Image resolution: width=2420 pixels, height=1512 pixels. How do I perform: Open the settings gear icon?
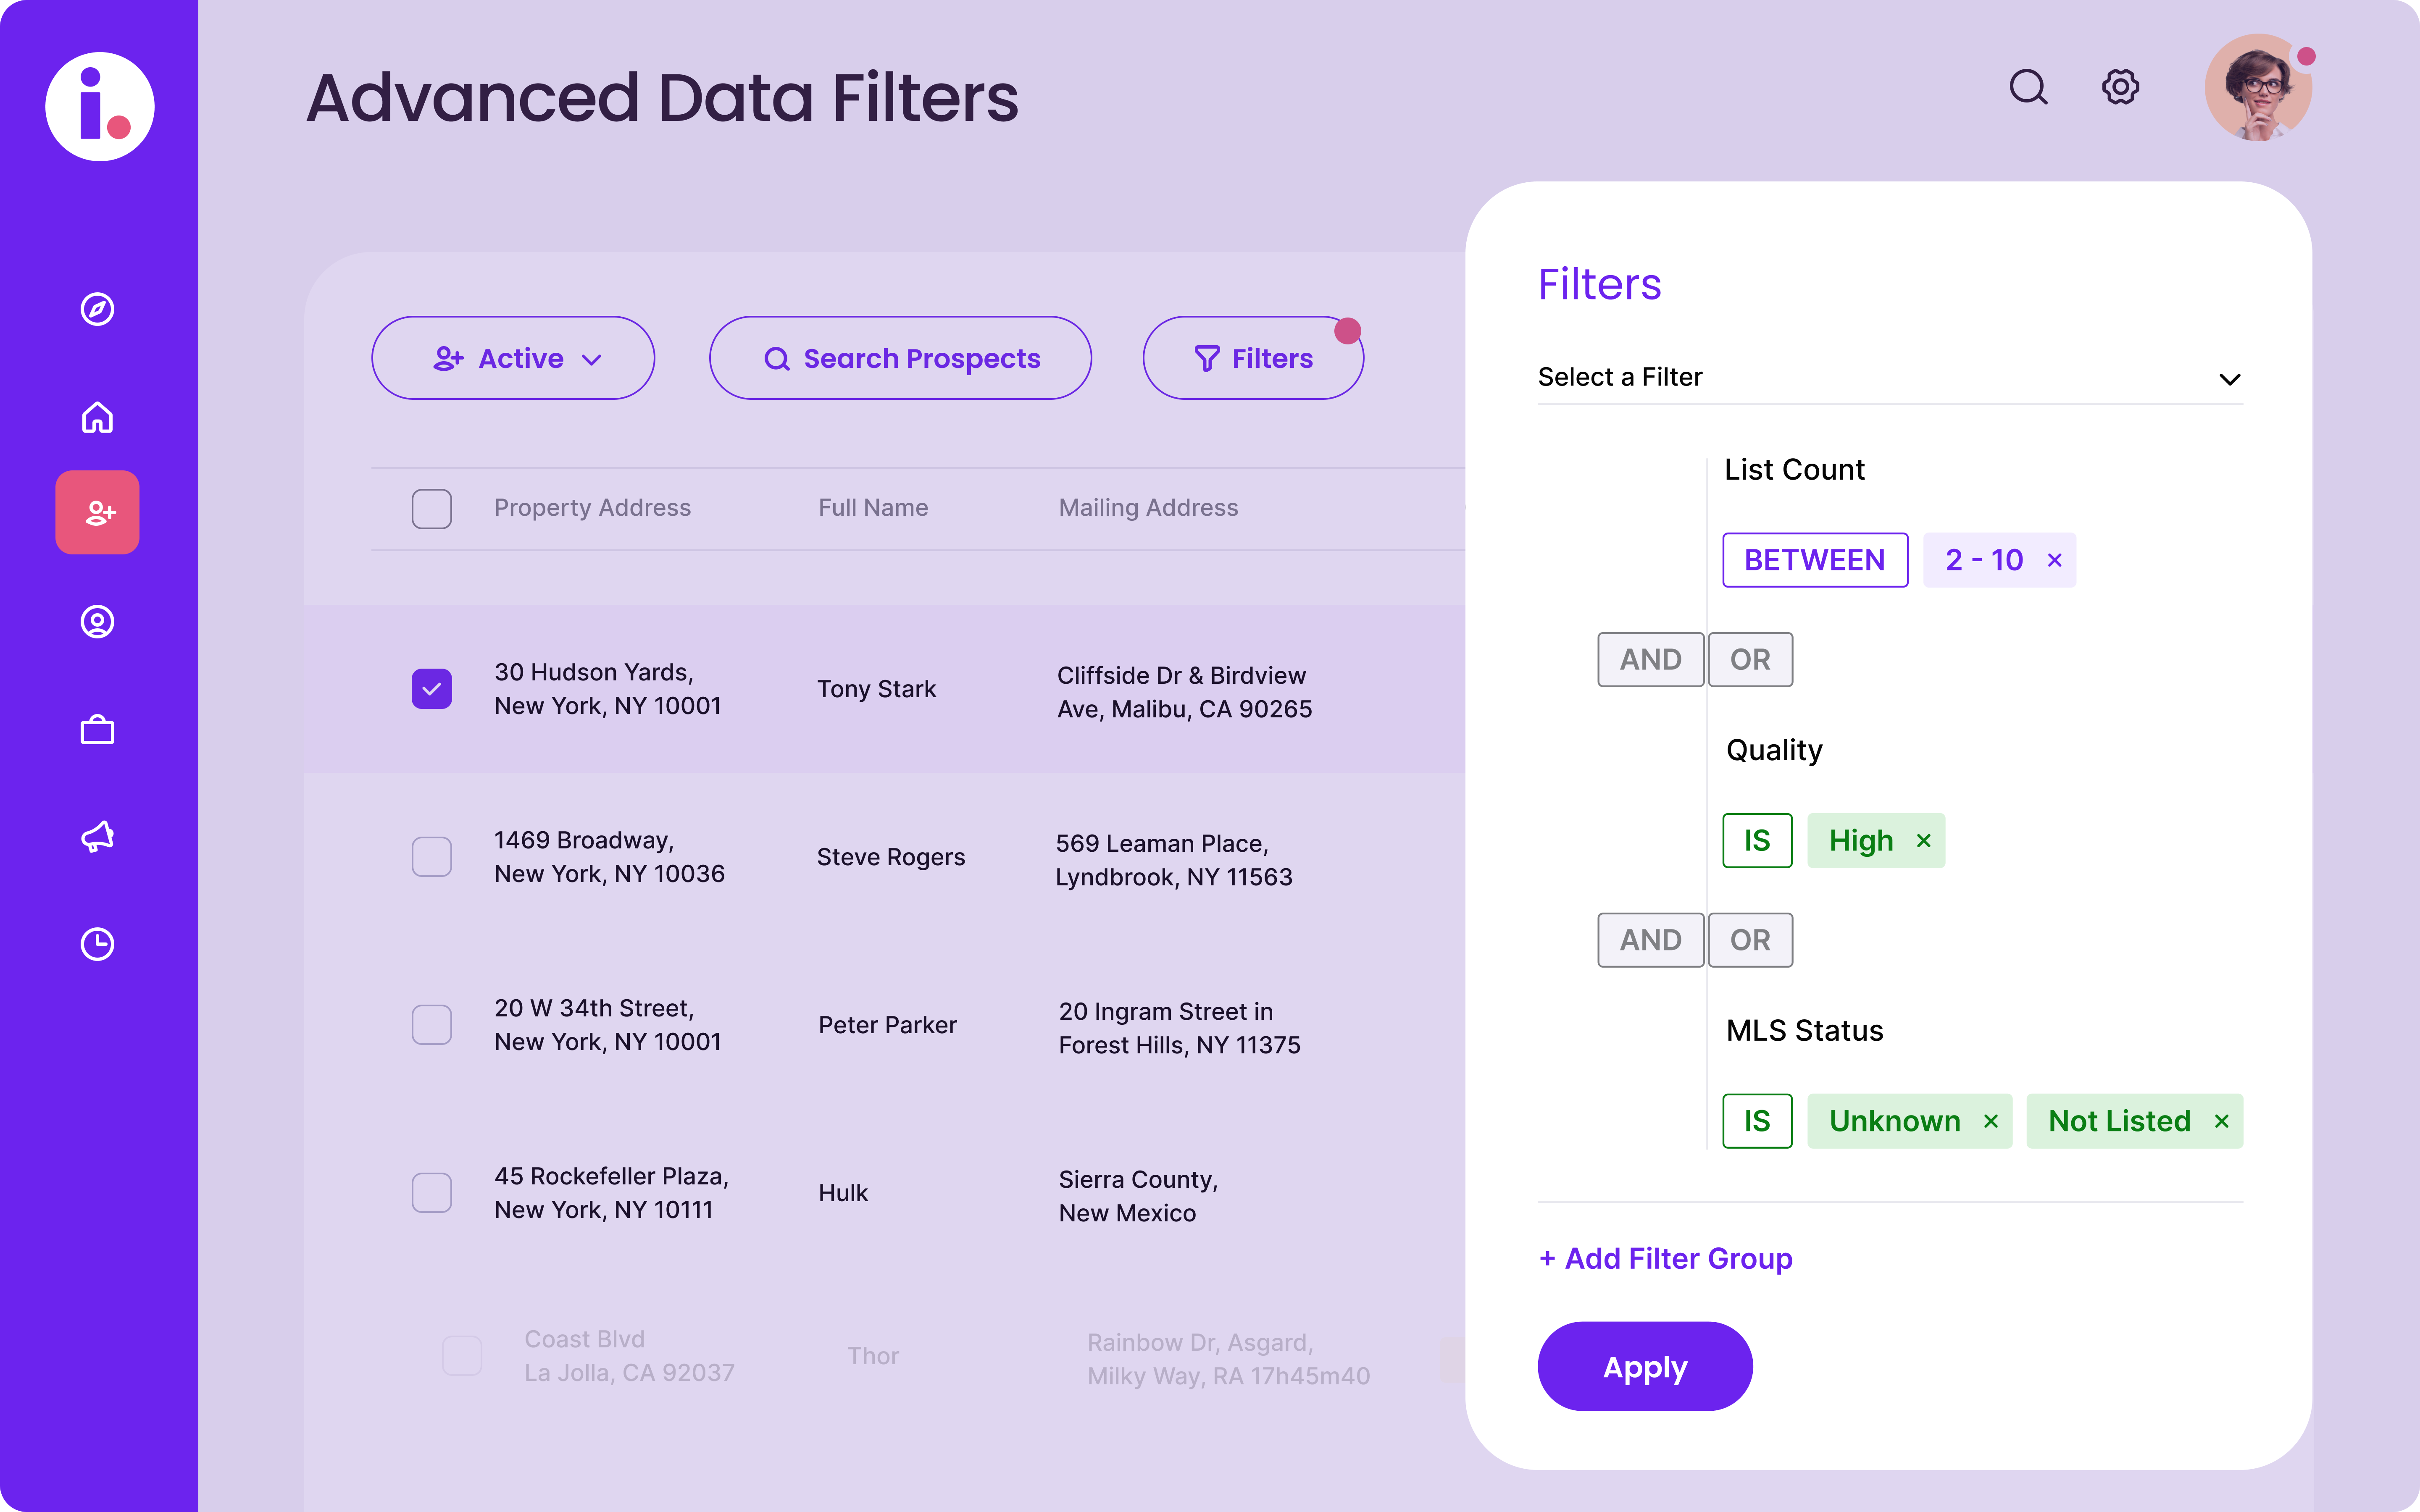pos(2120,87)
